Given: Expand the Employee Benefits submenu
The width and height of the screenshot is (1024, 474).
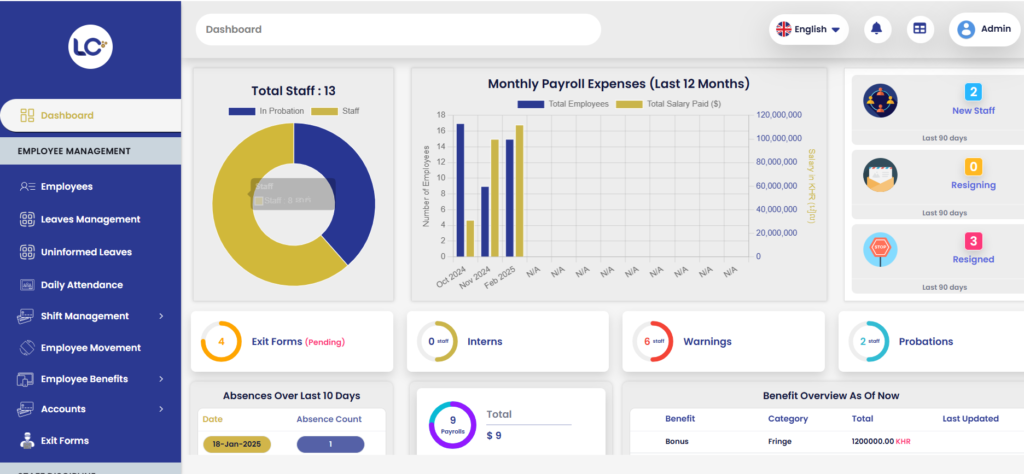Looking at the screenshot, I should click(x=161, y=379).
